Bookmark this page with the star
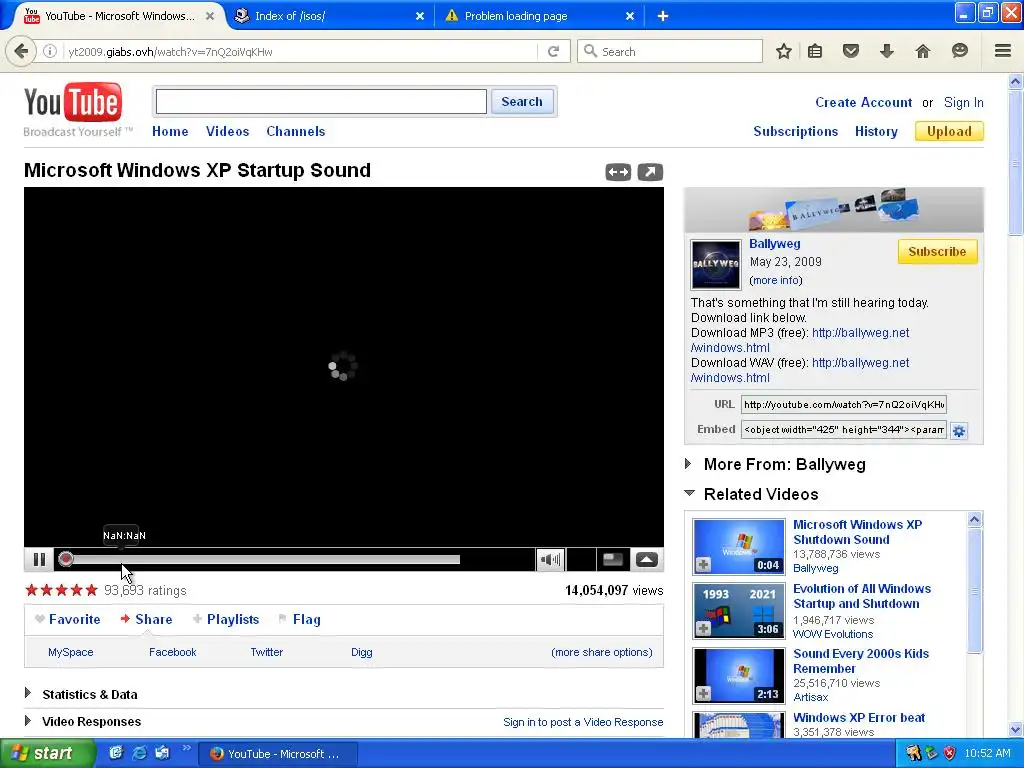Image resolution: width=1024 pixels, height=768 pixels. click(x=784, y=51)
